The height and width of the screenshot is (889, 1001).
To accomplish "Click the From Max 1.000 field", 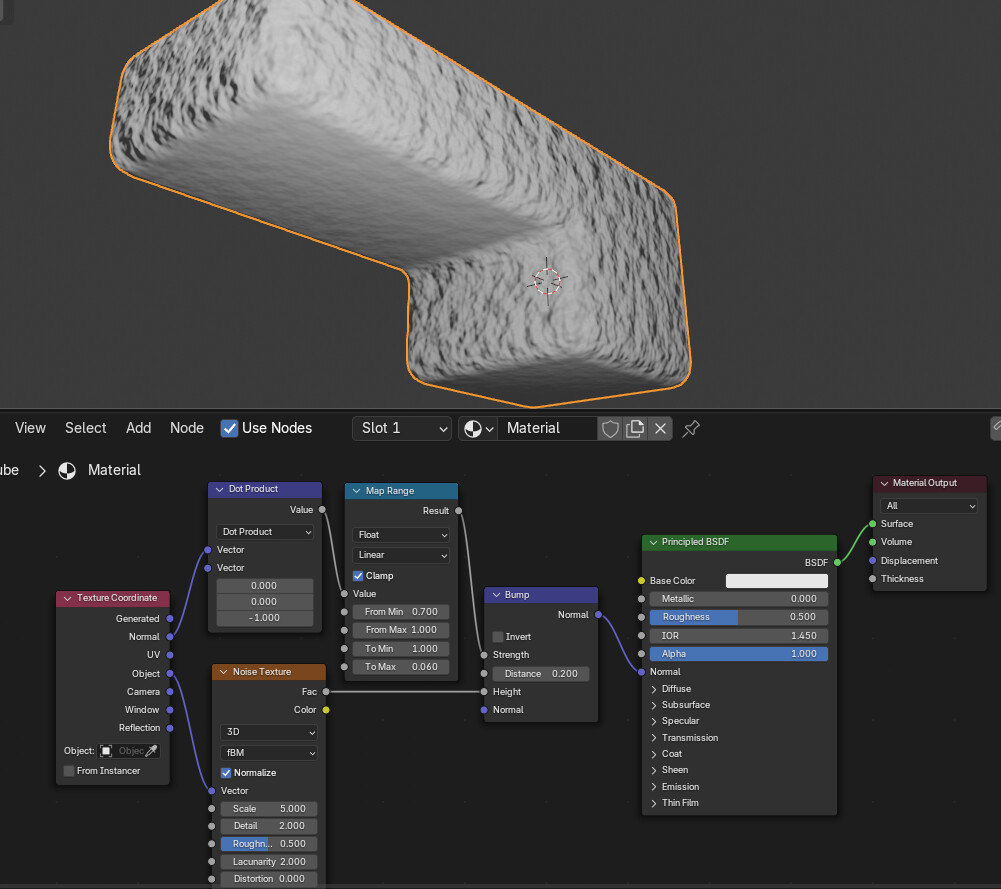I will [401, 630].
